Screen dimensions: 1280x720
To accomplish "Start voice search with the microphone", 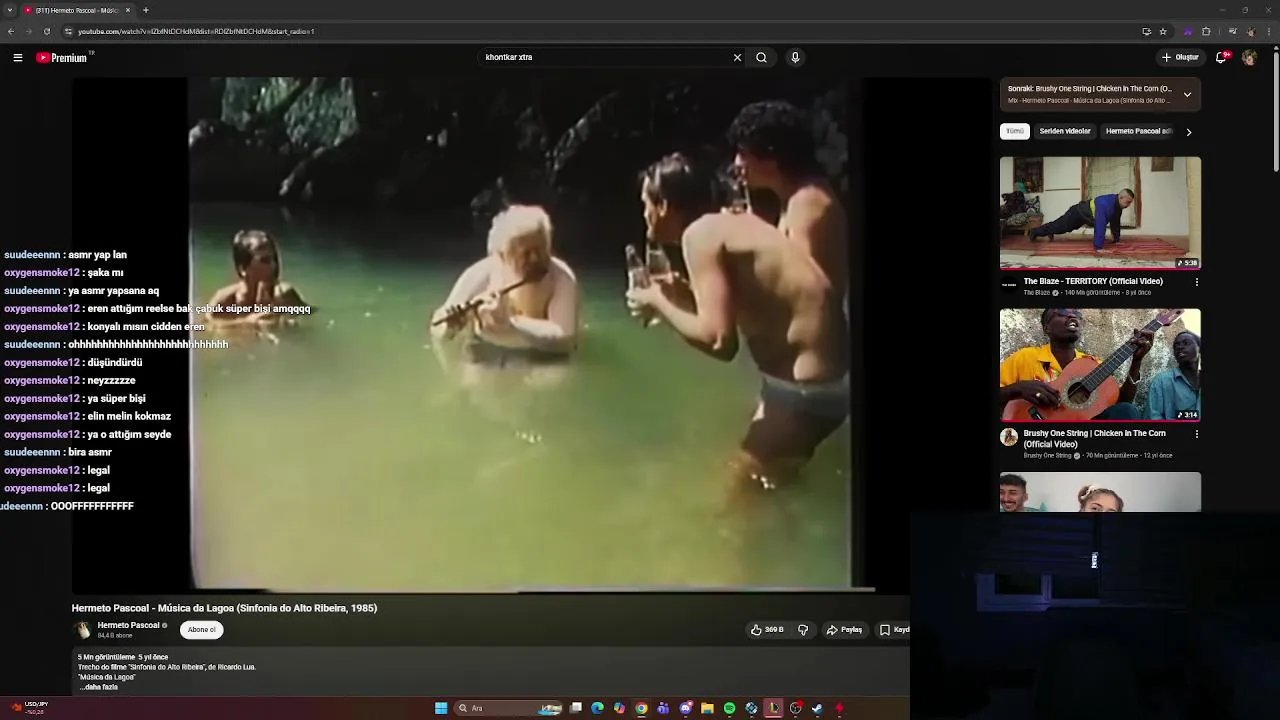I will [795, 57].
